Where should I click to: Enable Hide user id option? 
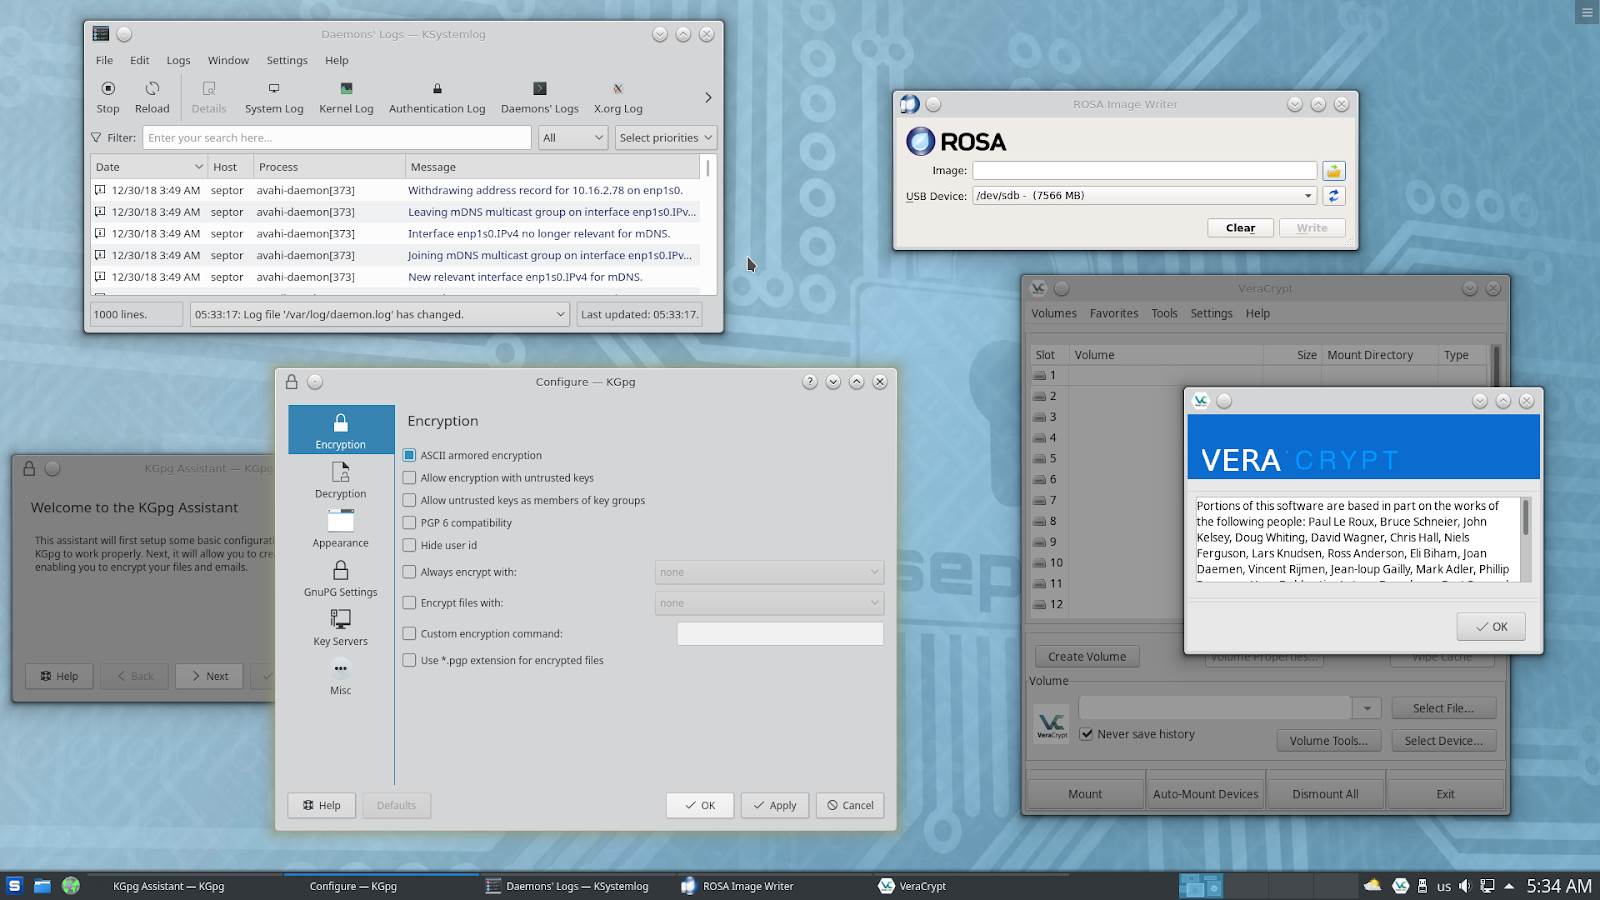[x=409, y=545]
